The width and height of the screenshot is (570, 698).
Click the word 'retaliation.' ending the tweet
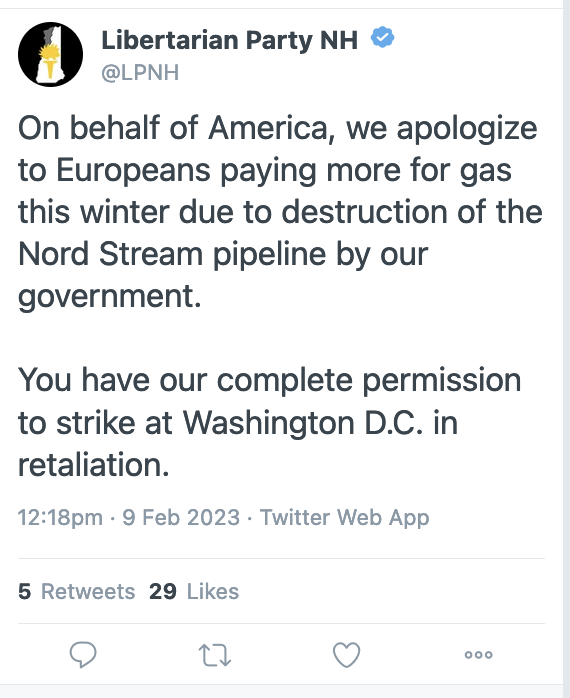pos(94,464)
